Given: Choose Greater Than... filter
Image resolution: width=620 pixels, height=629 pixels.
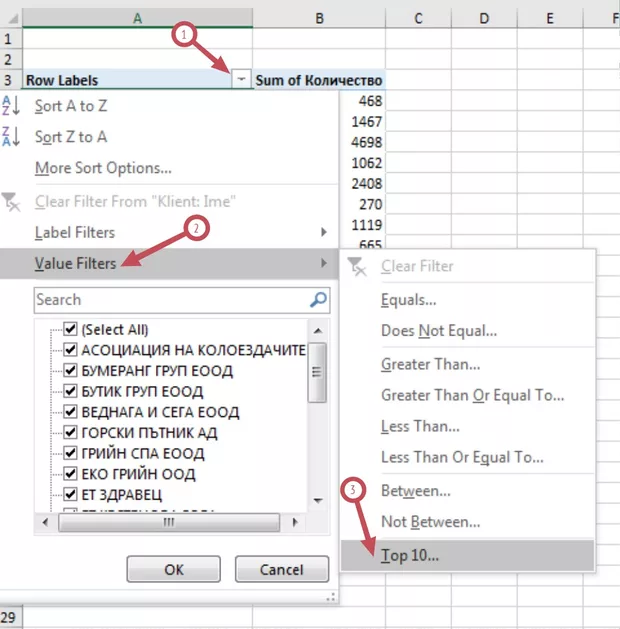Looking at the screenshot, I should [430, 364].
